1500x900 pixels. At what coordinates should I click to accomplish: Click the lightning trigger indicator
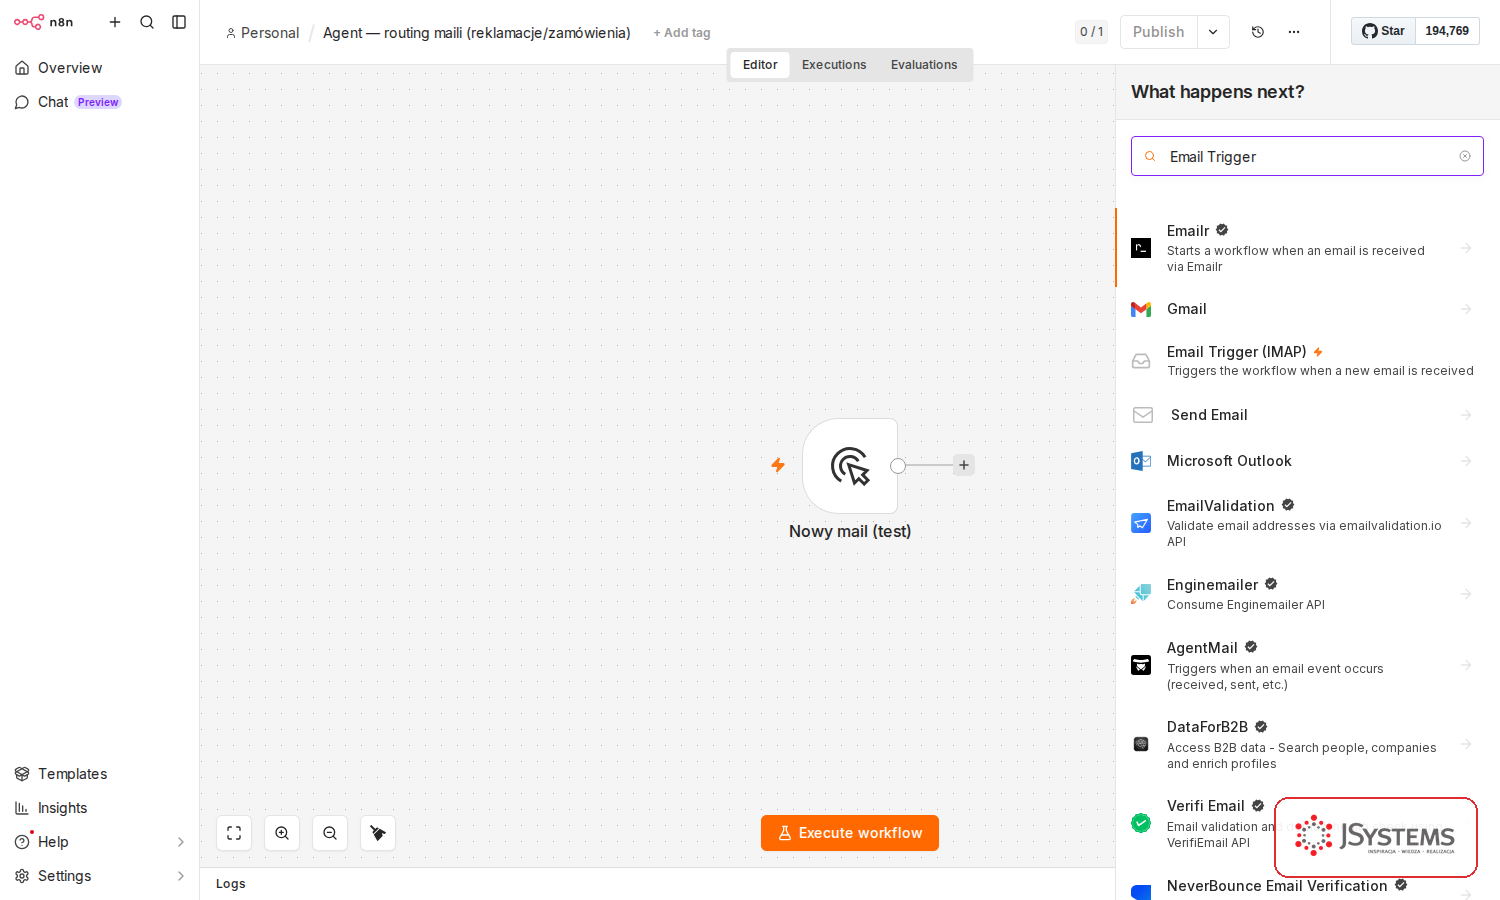tap(778, 465)
